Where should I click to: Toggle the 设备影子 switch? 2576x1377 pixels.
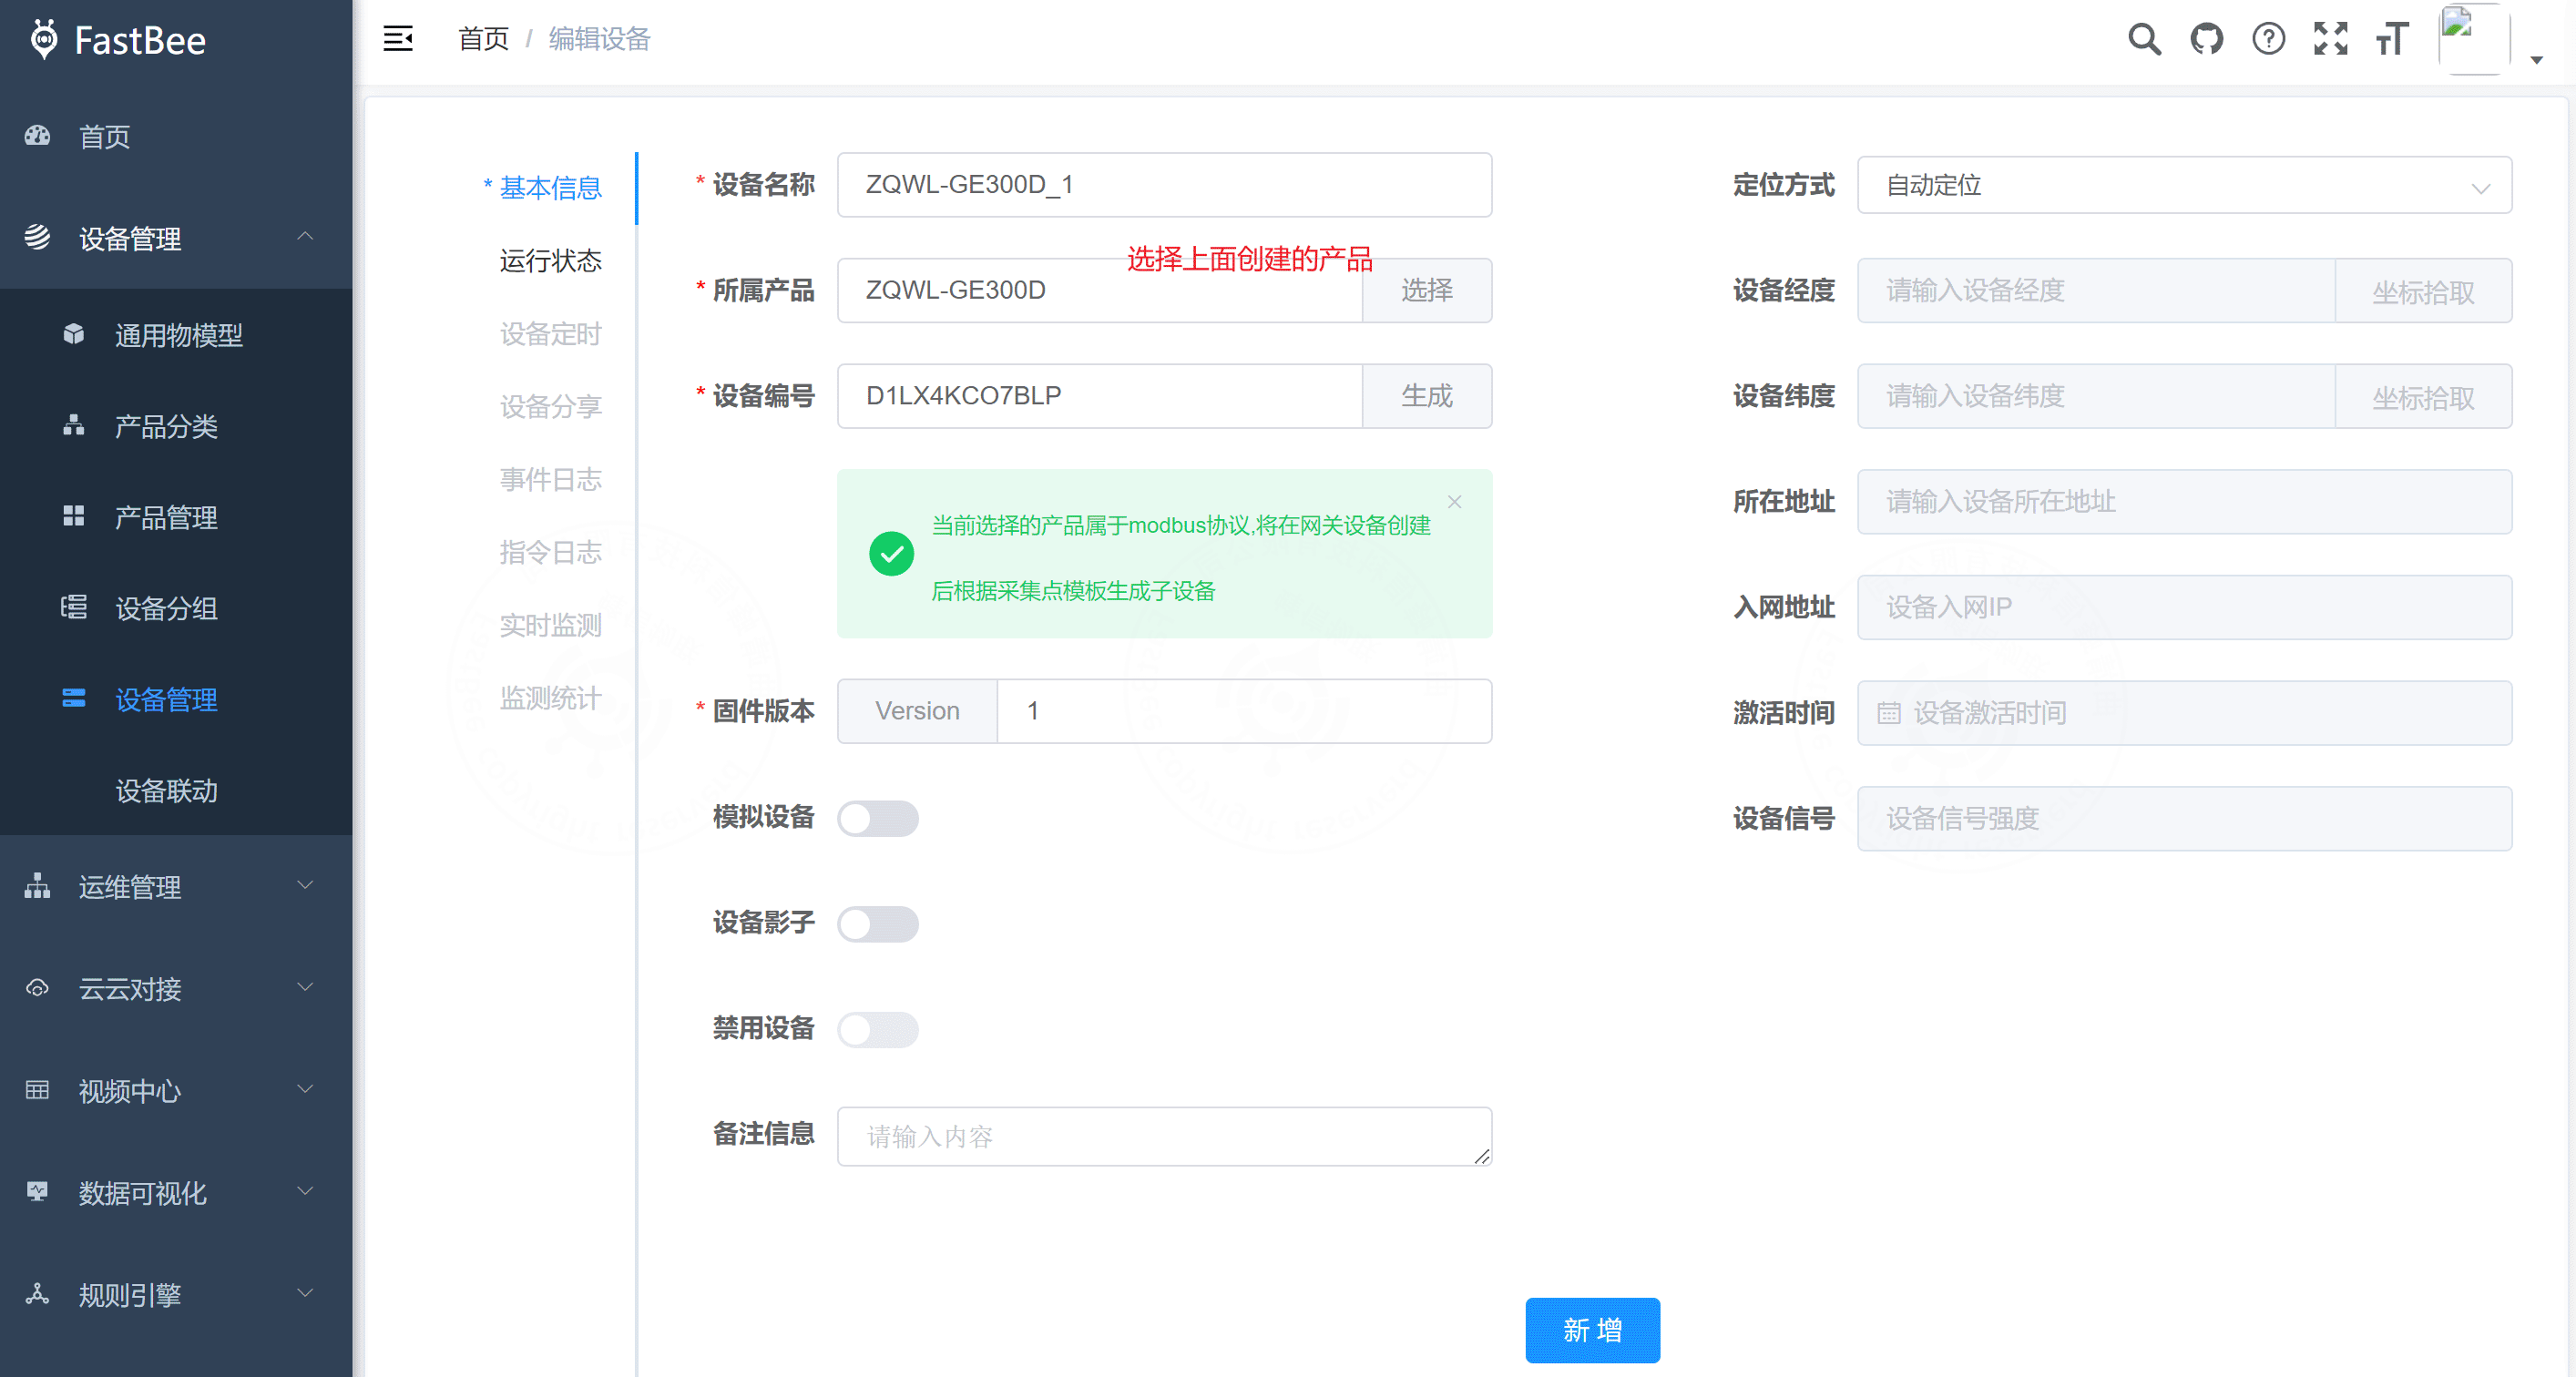(x=877, y=924)
